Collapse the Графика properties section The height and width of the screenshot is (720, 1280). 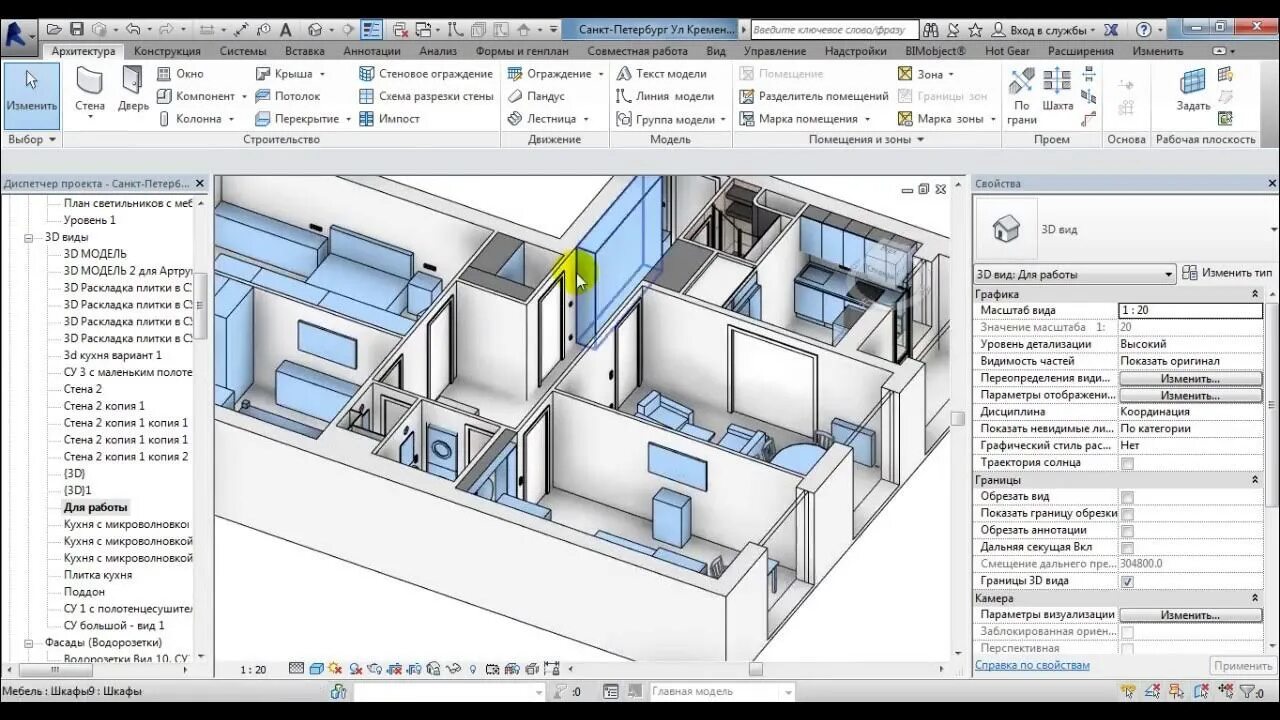tap(1255, 294)
